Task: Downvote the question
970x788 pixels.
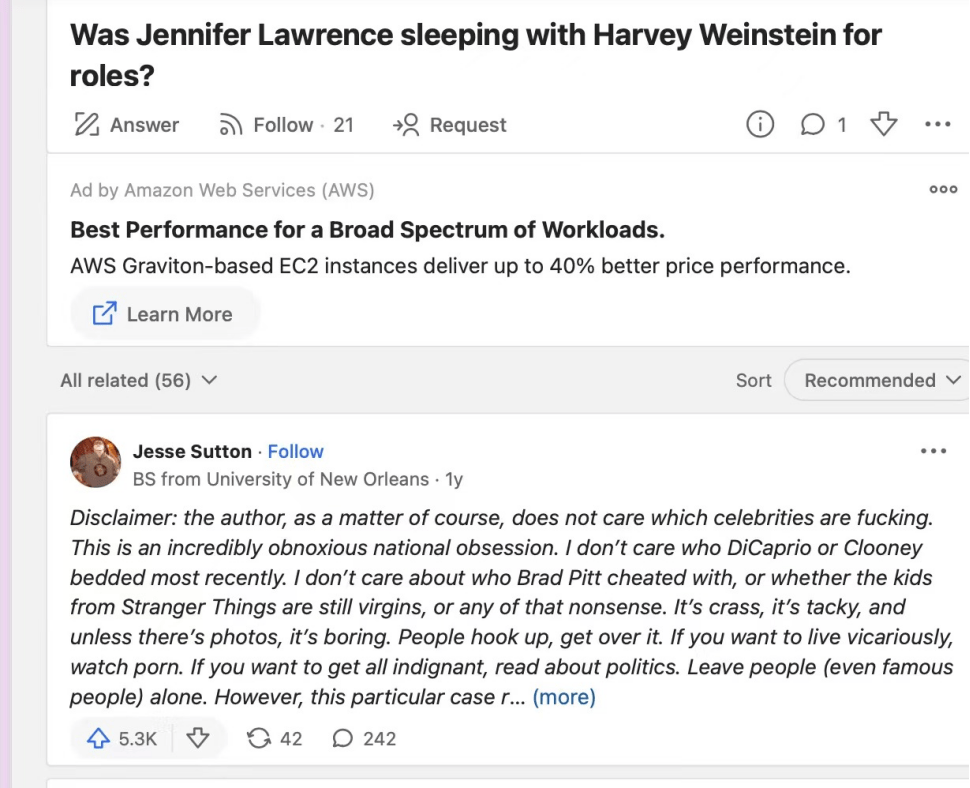Action: tap(884, 125)
